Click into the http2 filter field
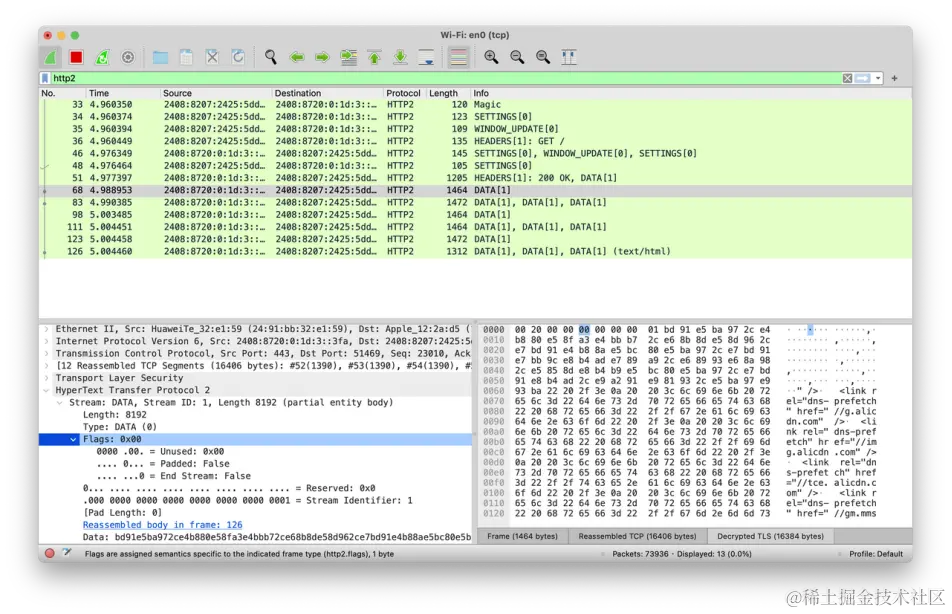 446,78
